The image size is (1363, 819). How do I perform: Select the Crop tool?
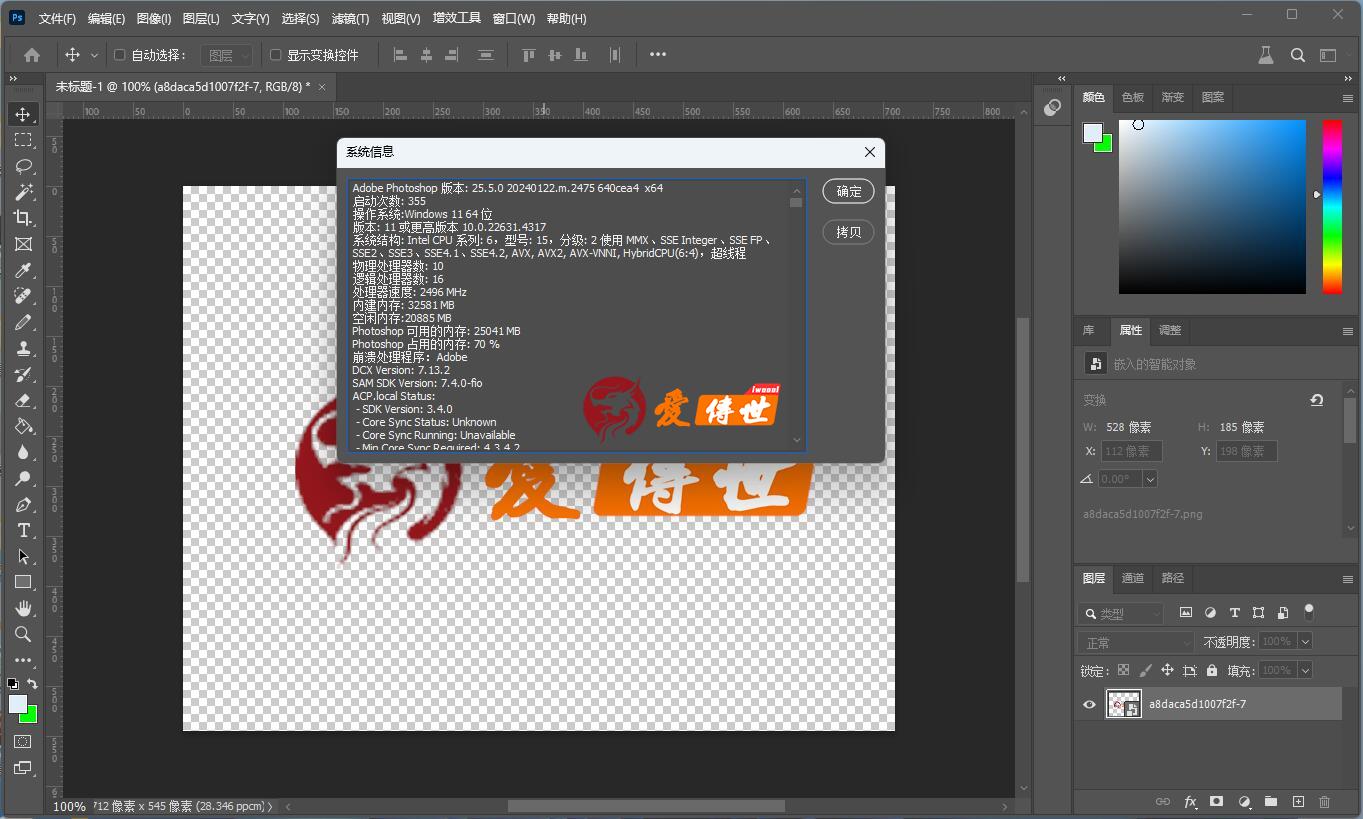pos(24,218)
